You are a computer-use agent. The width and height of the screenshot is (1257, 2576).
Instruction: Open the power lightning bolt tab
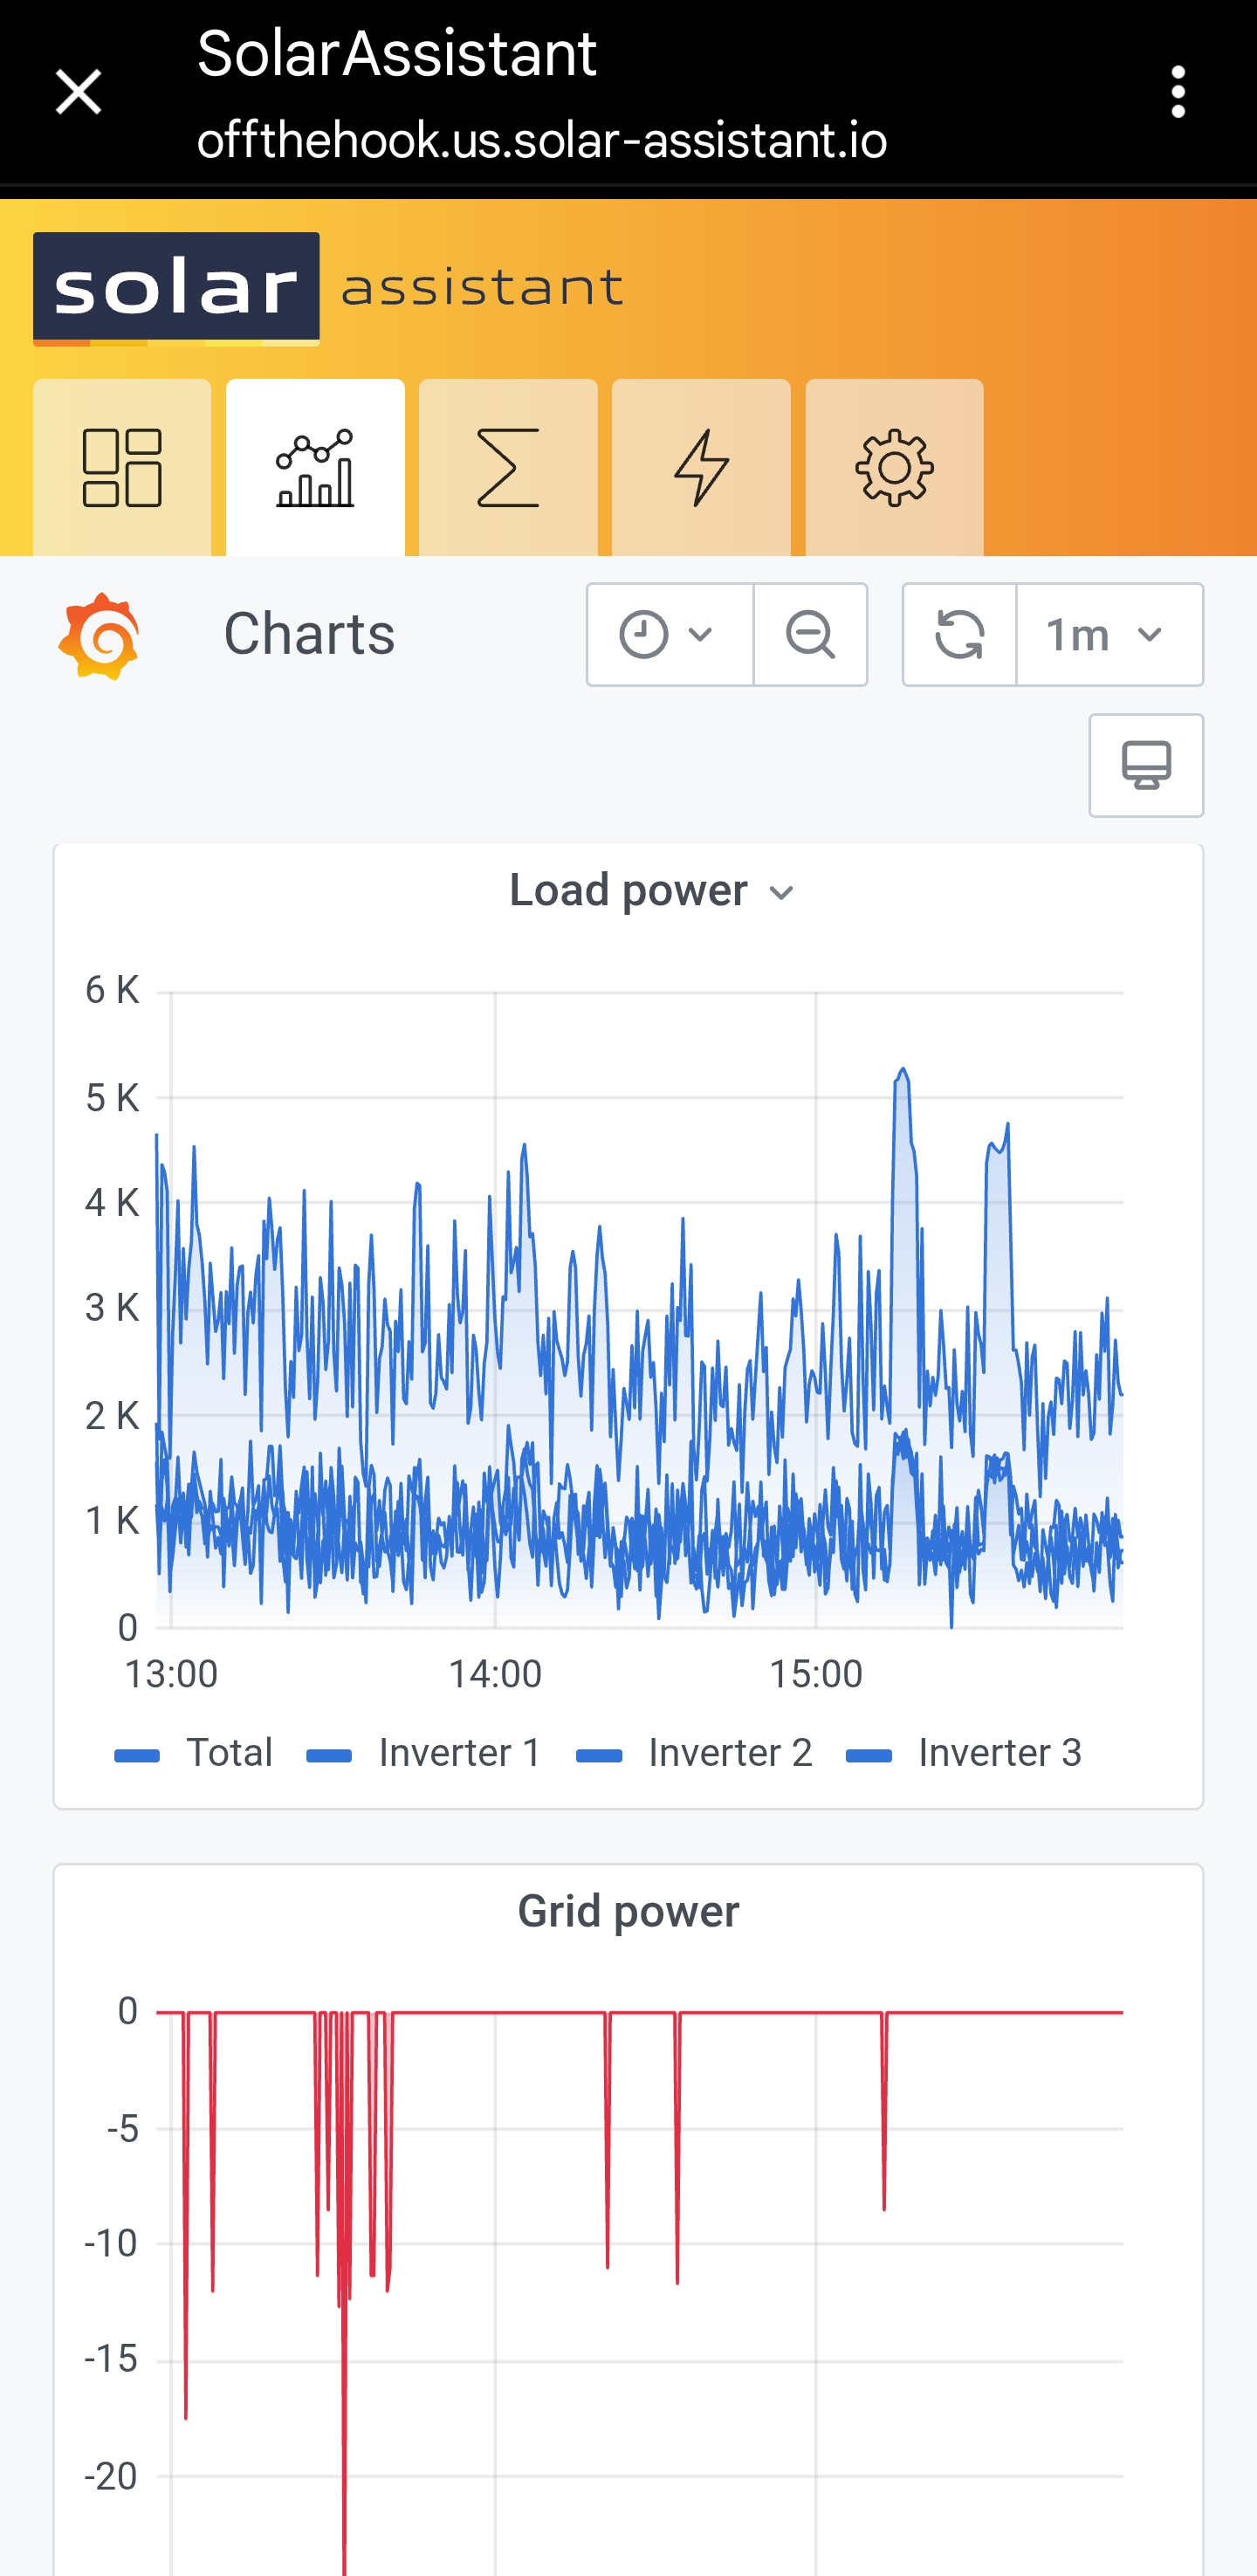(701, 467)
